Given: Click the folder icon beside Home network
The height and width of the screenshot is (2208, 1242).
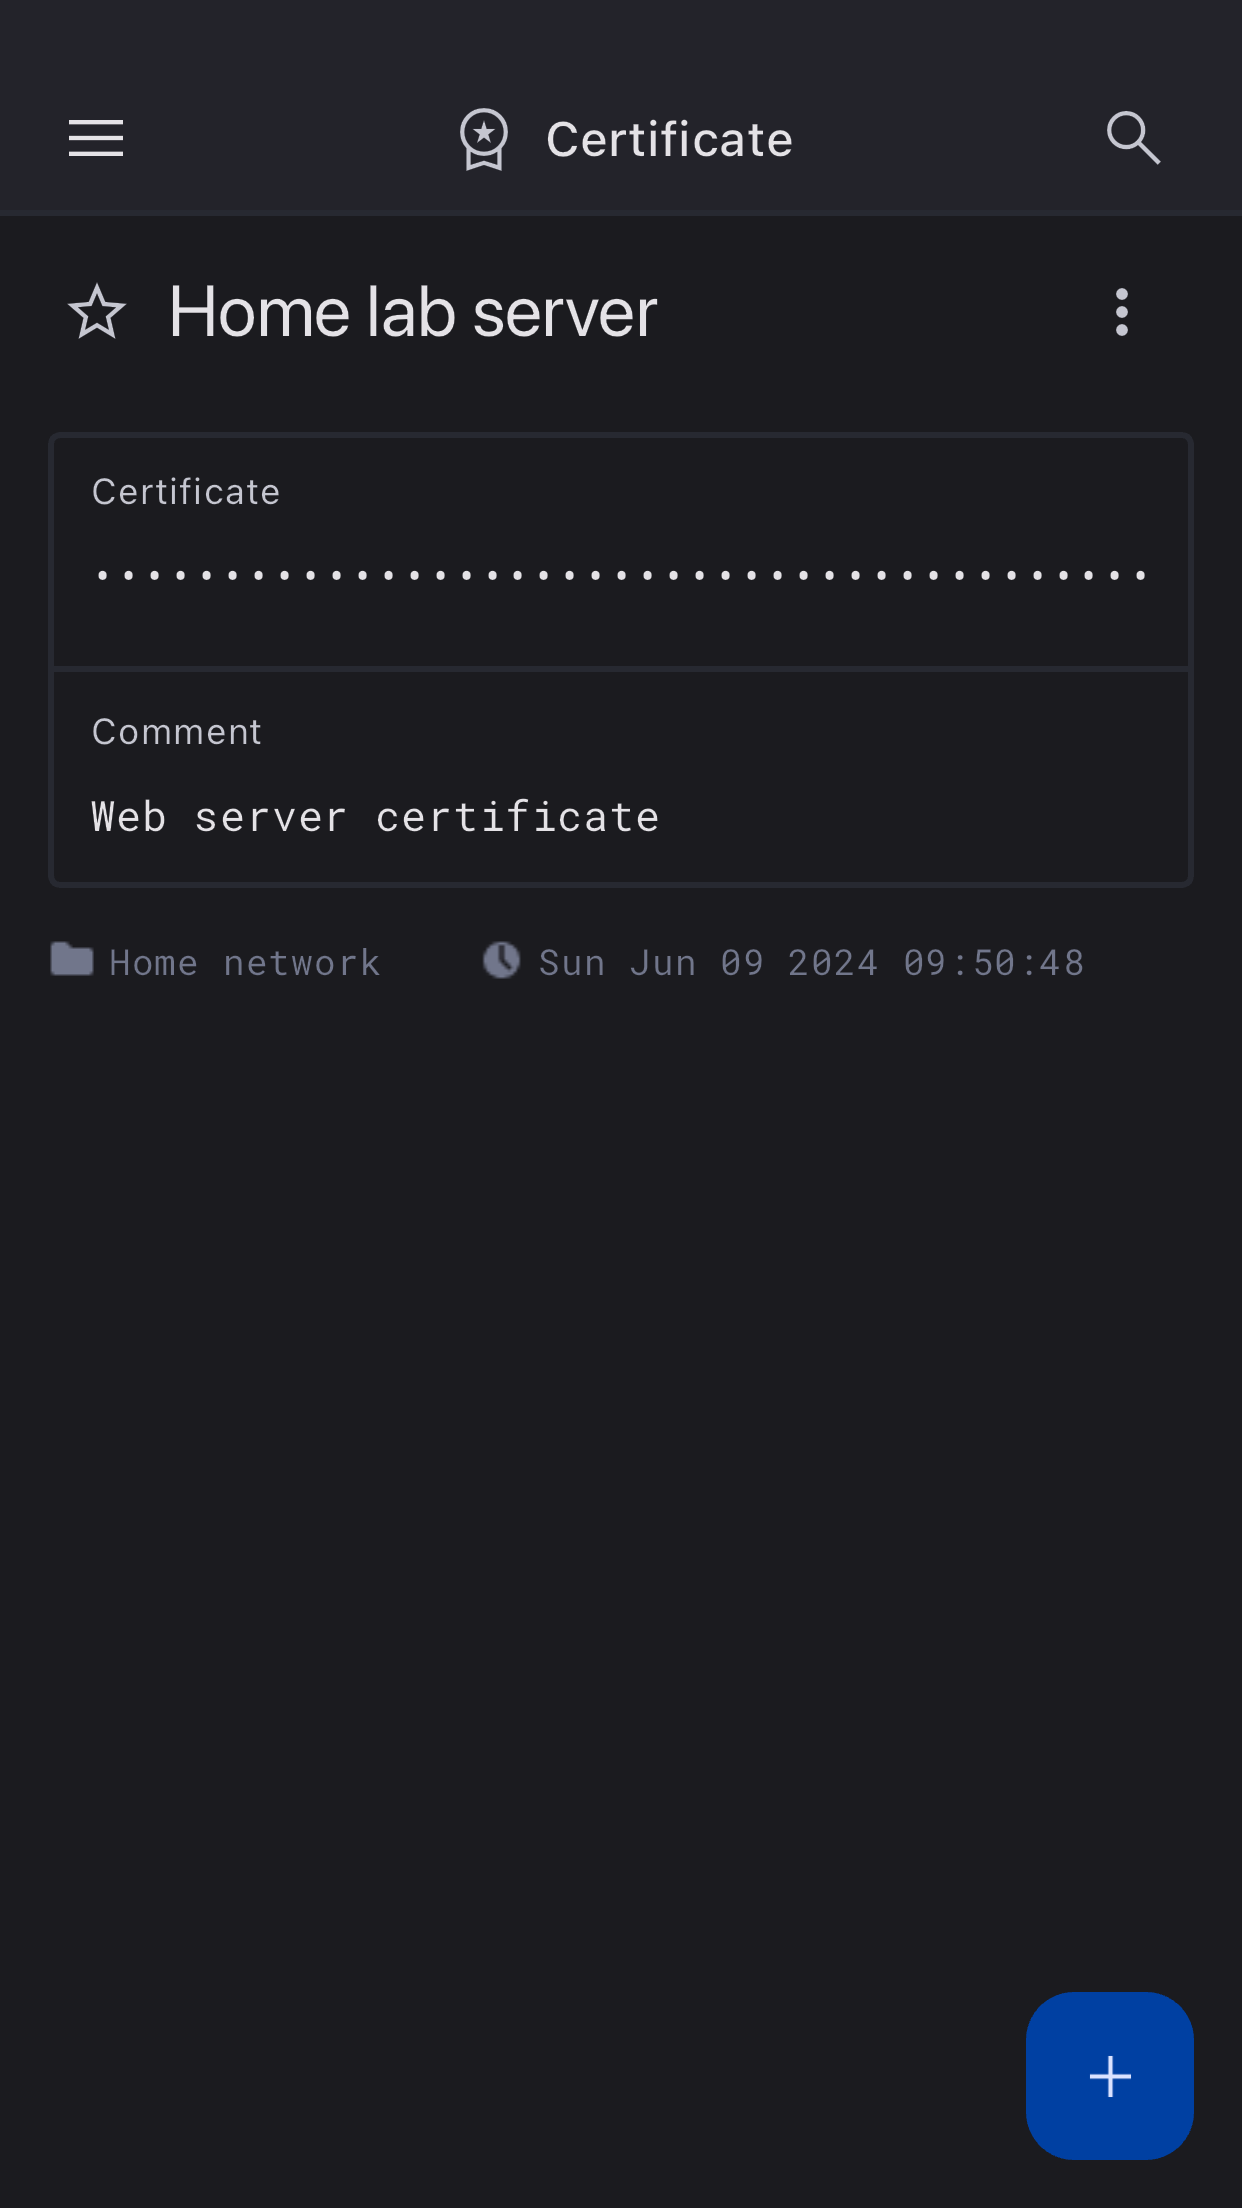Looking at the screenshot, I should (72, 960).
